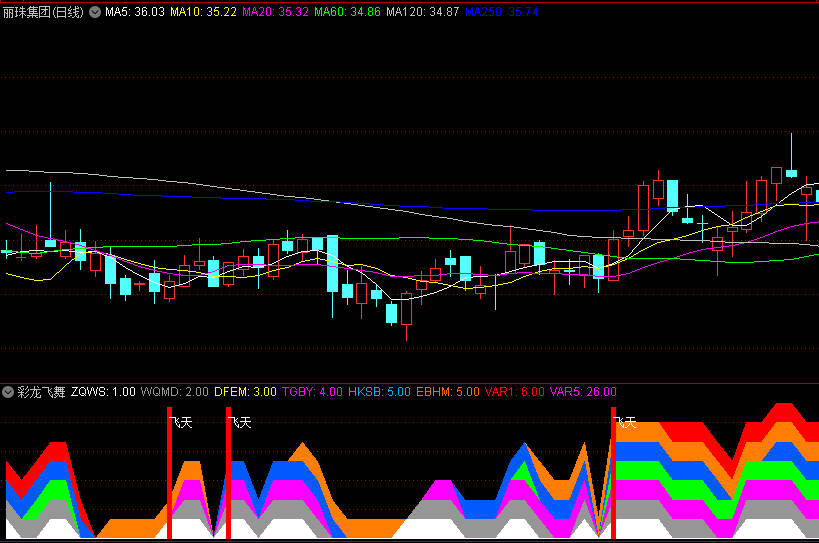This screenshot has width=819, height=543.
Task: Expand the 彩龙飞舞 indicator dropdown arrow
Action: [x=8, y=392]
